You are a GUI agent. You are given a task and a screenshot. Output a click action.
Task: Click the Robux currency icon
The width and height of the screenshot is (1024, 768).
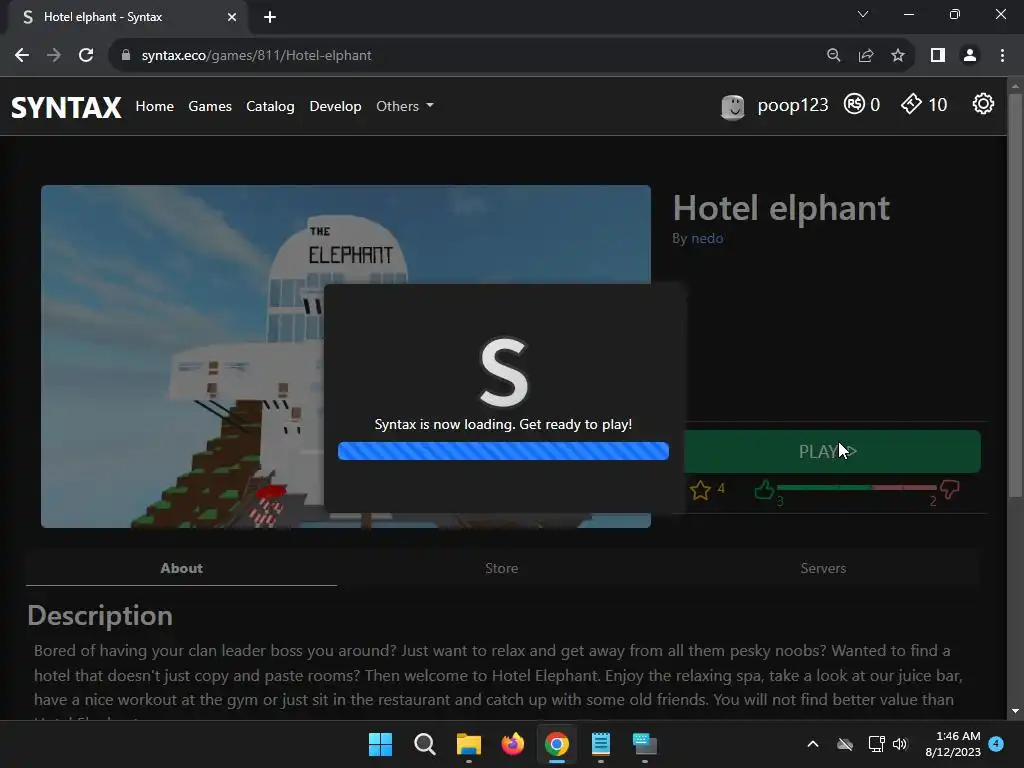pyautogui.click(x=854, y=104)
